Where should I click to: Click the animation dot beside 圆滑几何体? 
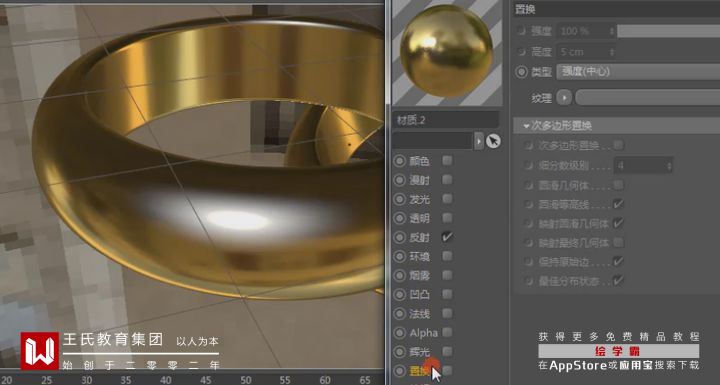(x=529, y=185)
